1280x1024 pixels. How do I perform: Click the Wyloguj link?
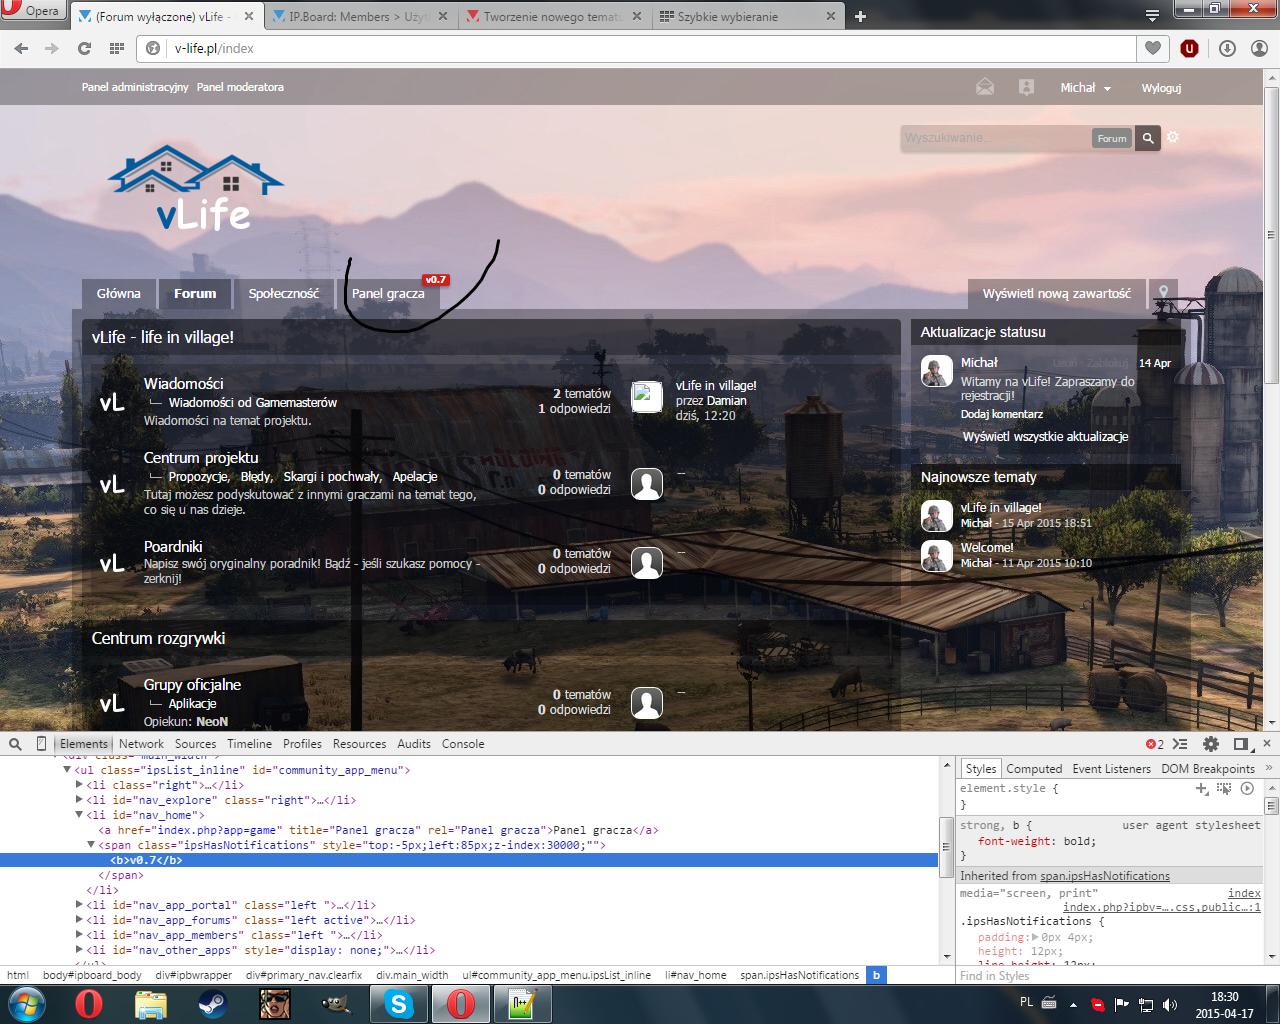1161,88
